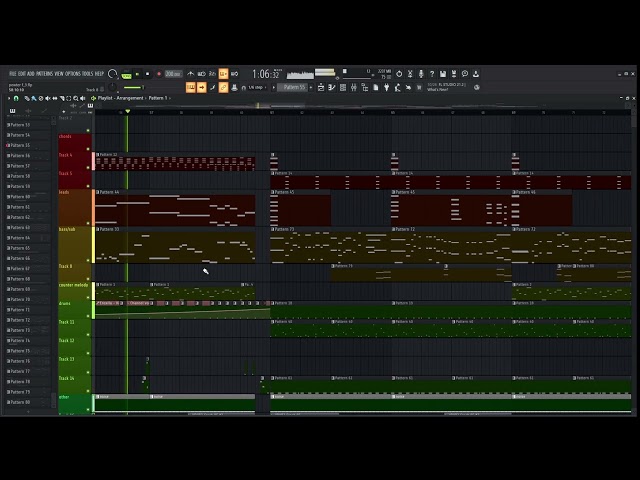Screen dimensions: 640x480
Task: Click the yellow playhead marker on timeline
Action: [128, 111]
